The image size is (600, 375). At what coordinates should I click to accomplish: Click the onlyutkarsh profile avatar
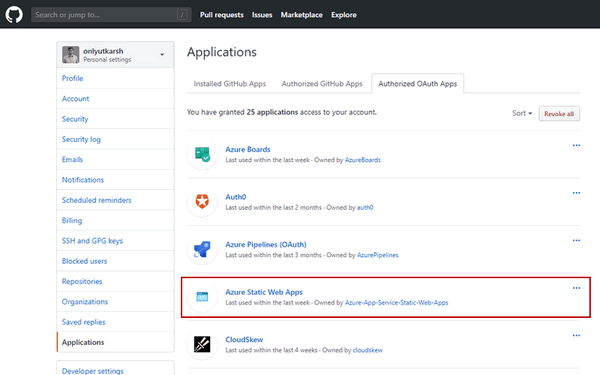click(71, 55)
